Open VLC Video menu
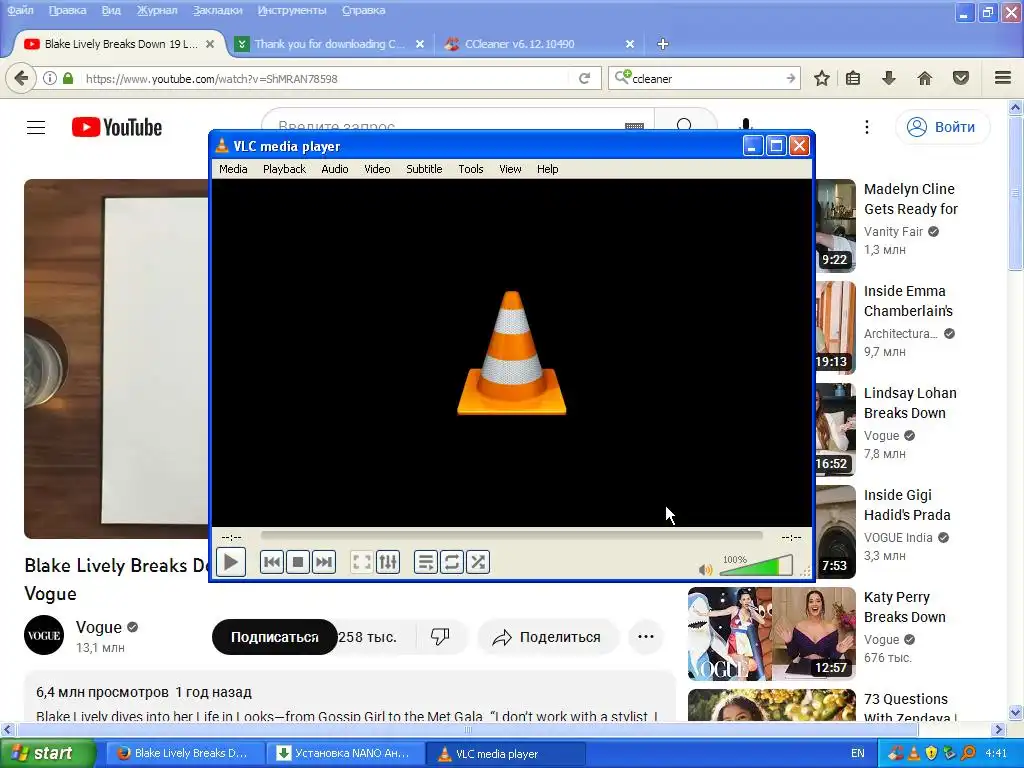 [377, 169]
